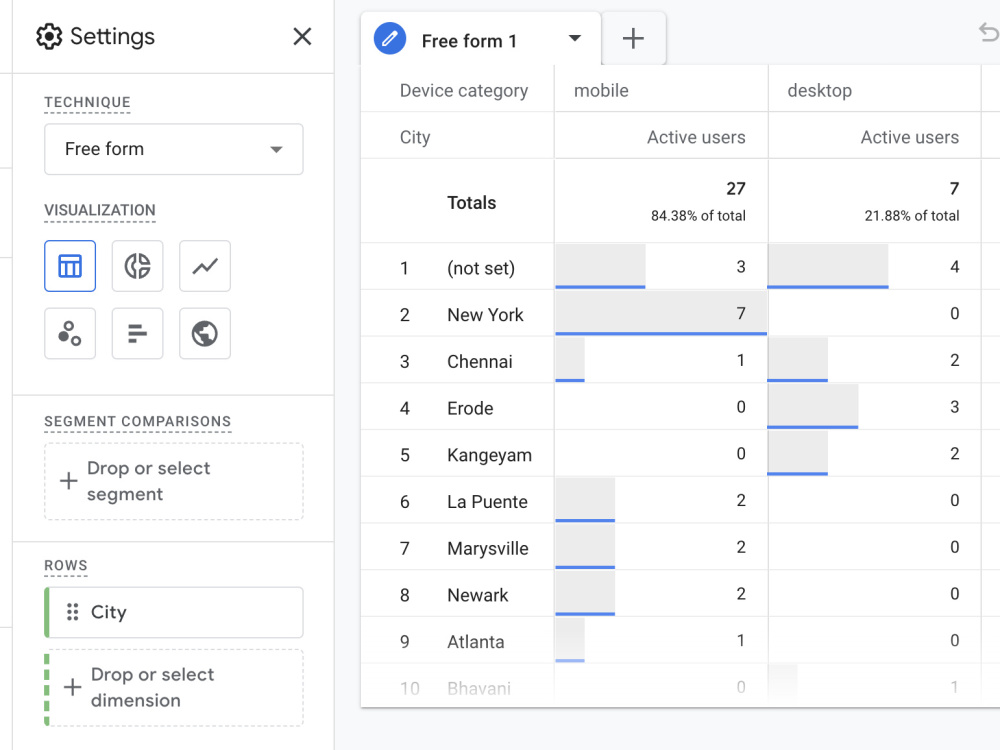1000x750 pixels.
Task: Open the Free form technique dropdown
Action: pyautogui.click(x=173, y=149)
